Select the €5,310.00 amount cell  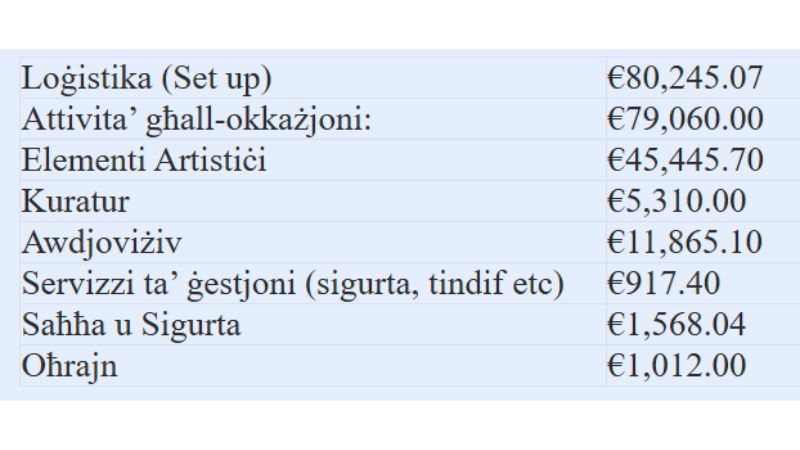676,201
